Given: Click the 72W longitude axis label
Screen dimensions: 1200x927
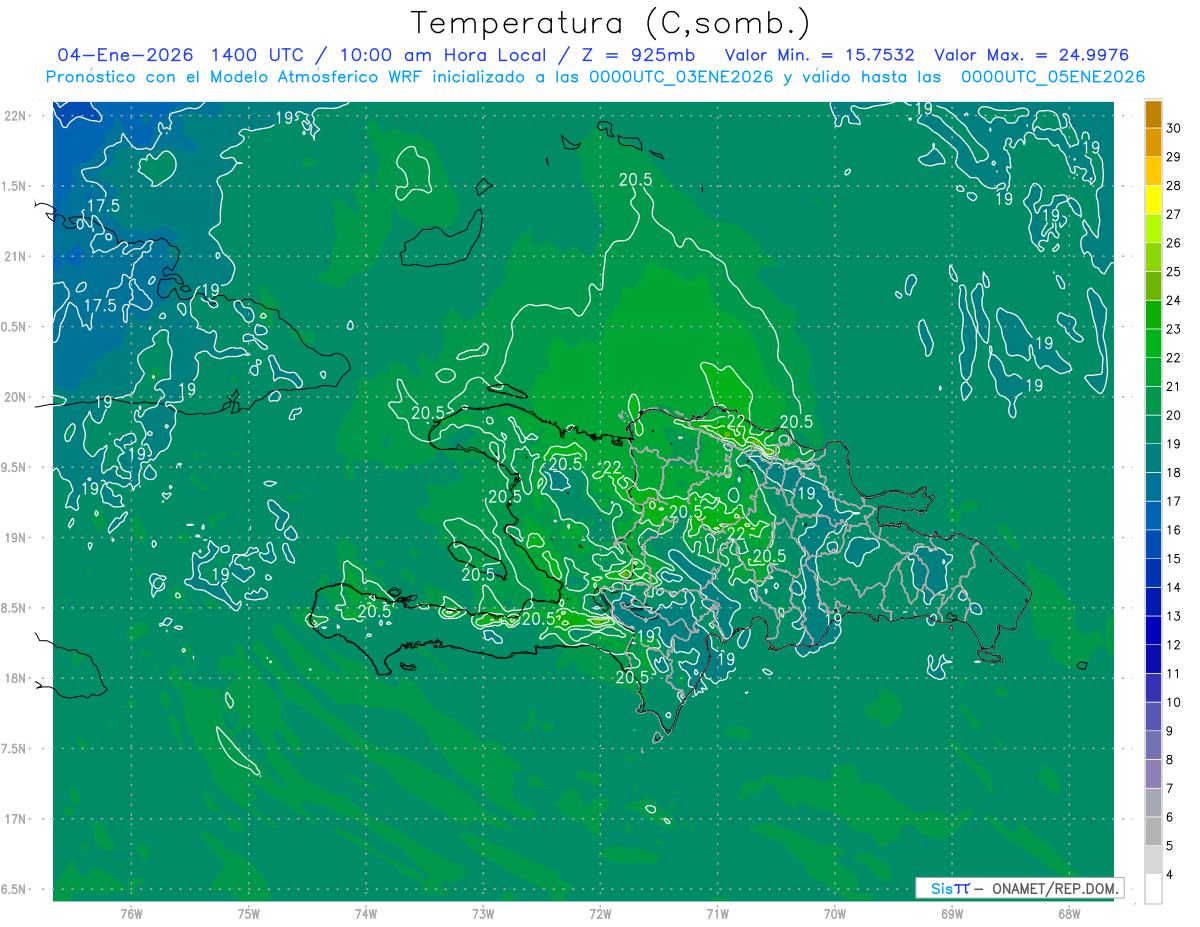Looking at the screenshot, I should [600, 913].
